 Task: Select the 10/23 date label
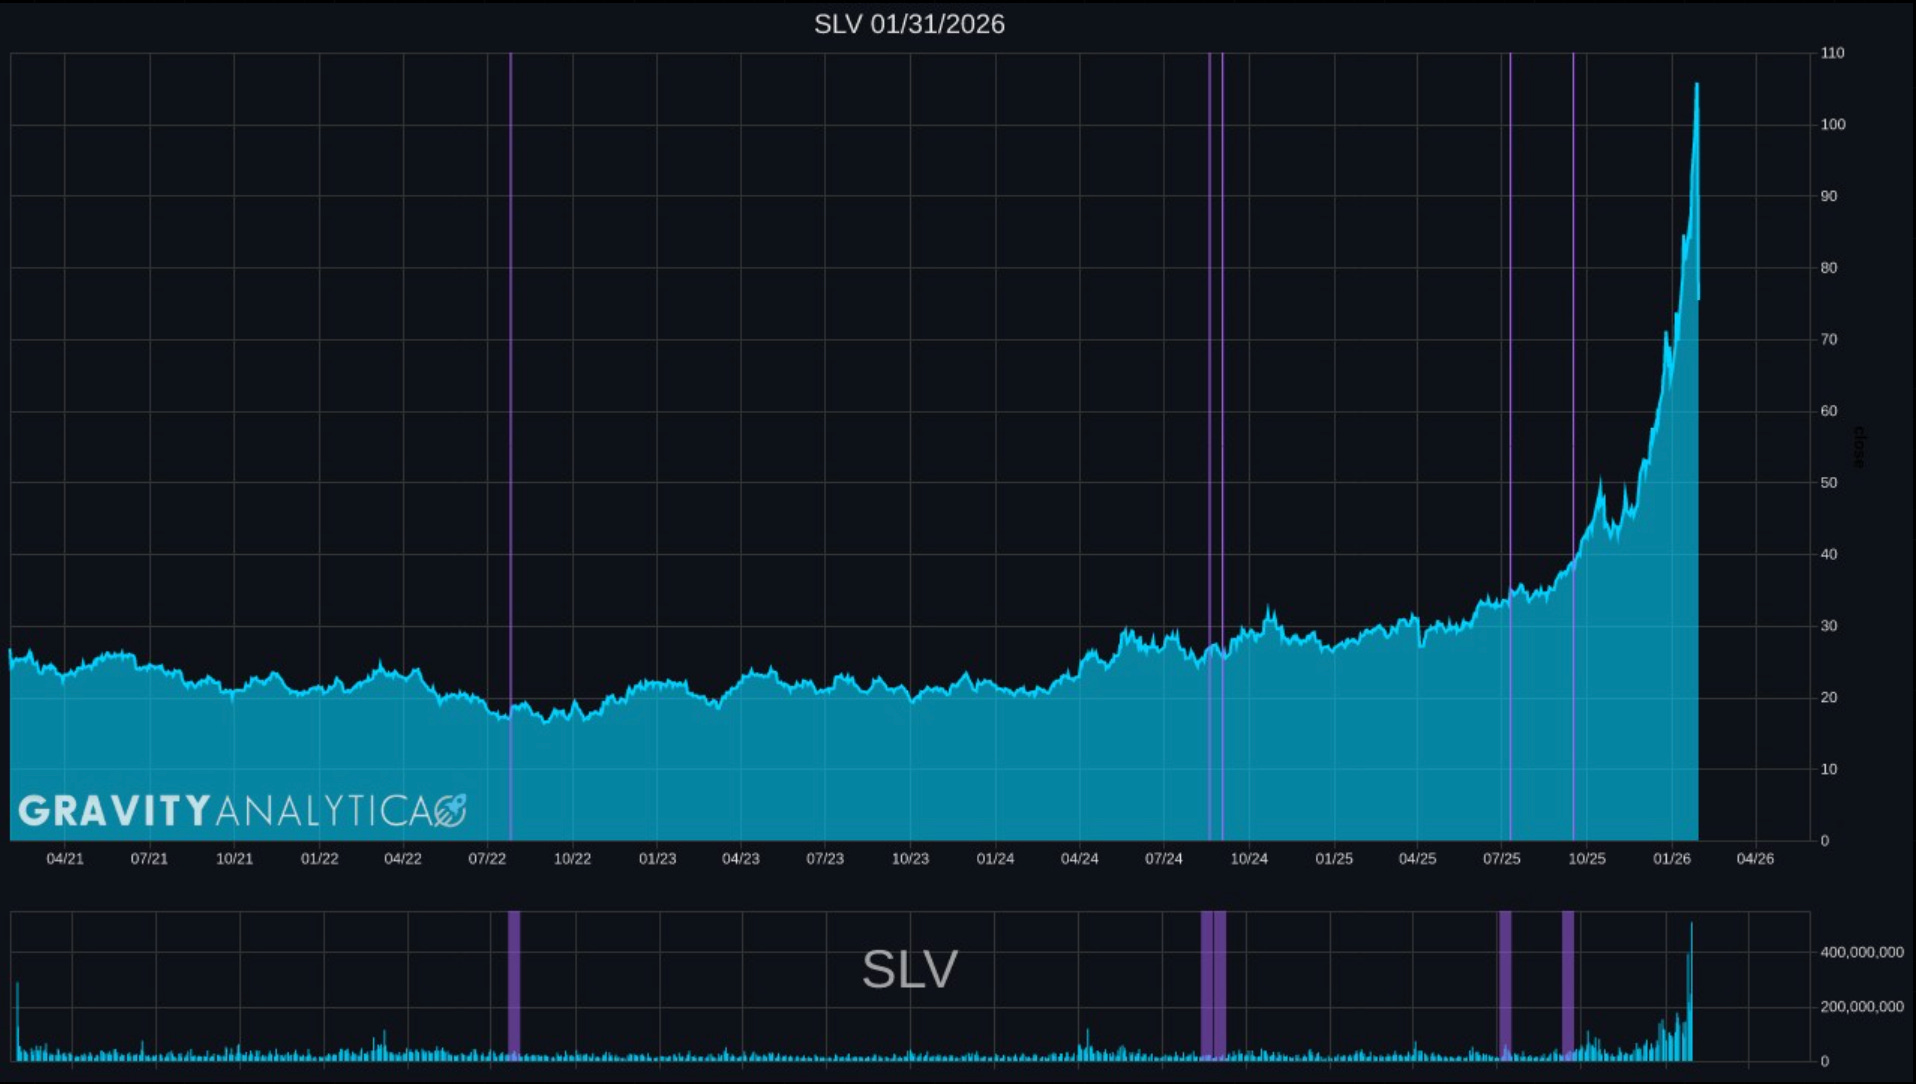pos(910,859)
